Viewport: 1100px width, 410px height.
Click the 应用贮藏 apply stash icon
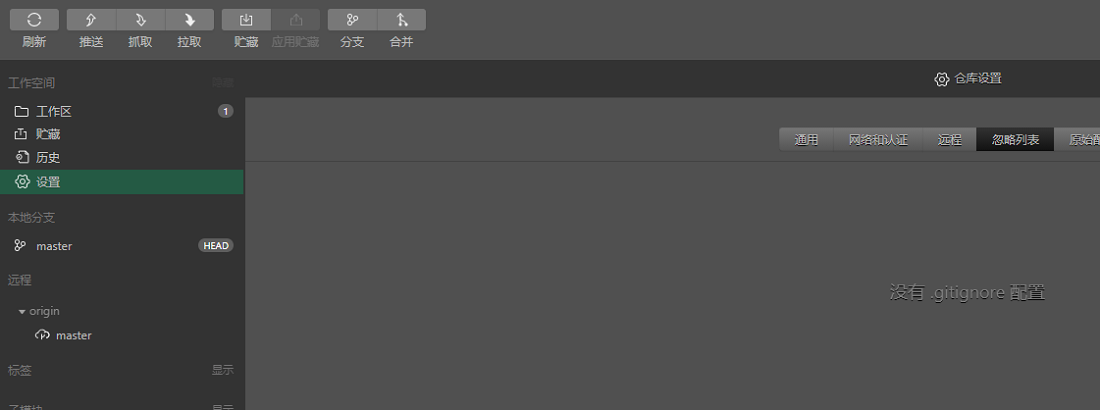(x=295, y=20)
